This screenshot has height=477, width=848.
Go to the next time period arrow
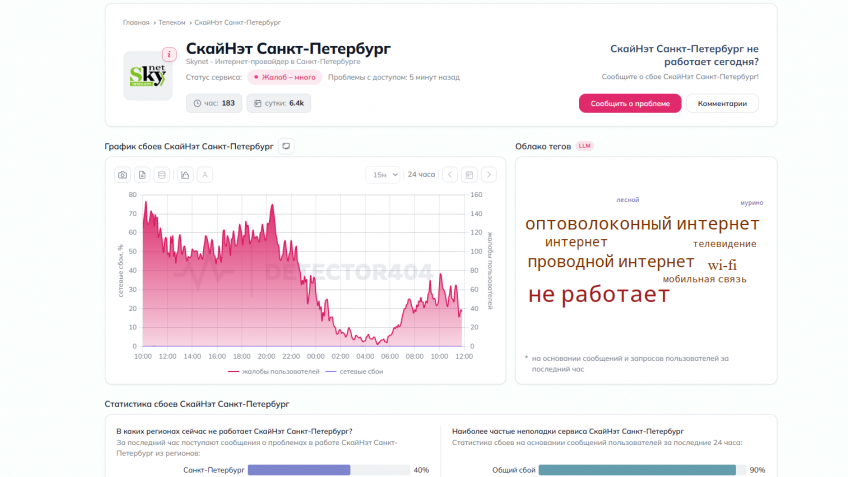coord(489,175)
